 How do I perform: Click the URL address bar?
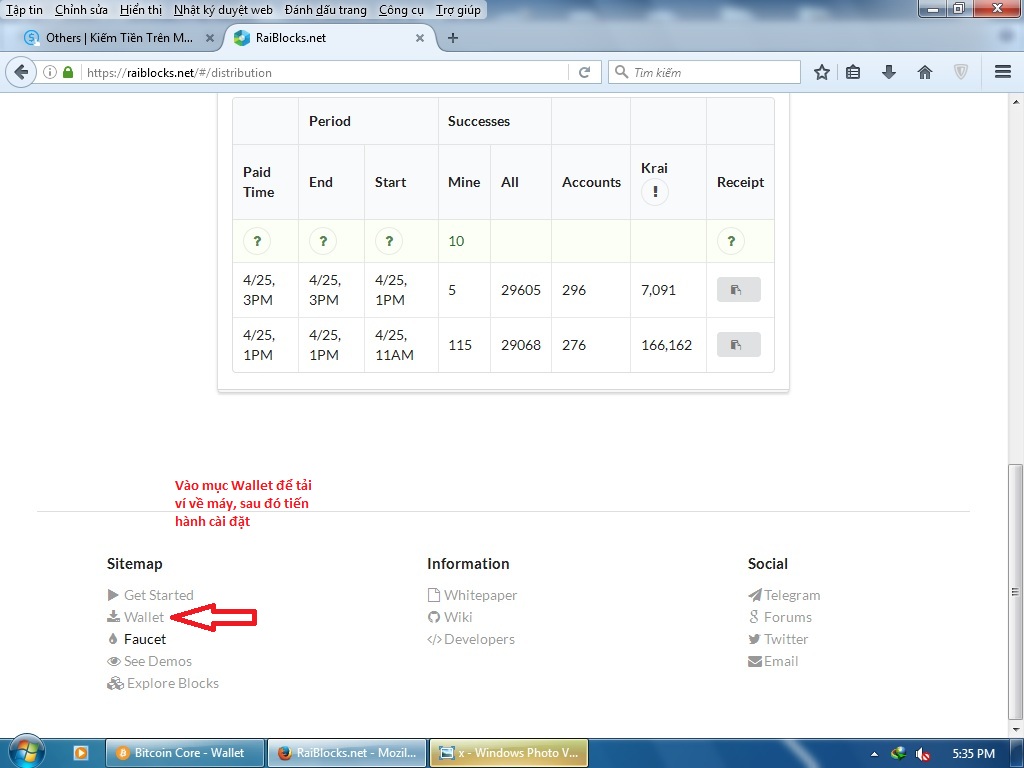(x=325, y=72)
